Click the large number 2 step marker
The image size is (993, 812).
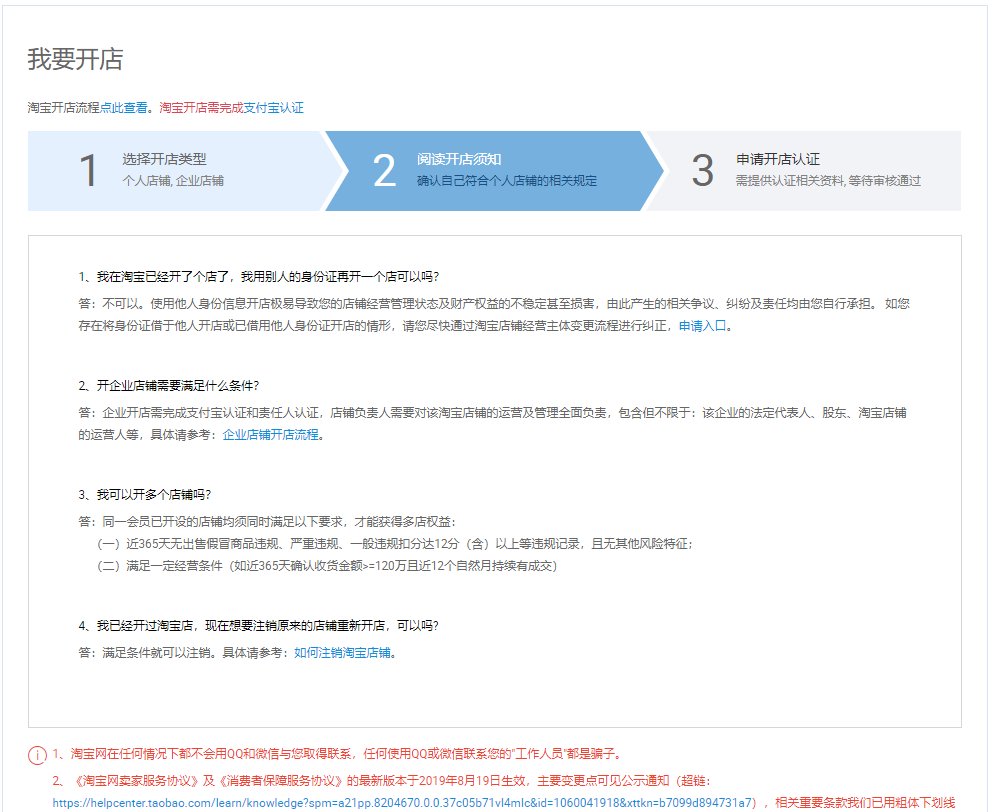click(384, 171)
